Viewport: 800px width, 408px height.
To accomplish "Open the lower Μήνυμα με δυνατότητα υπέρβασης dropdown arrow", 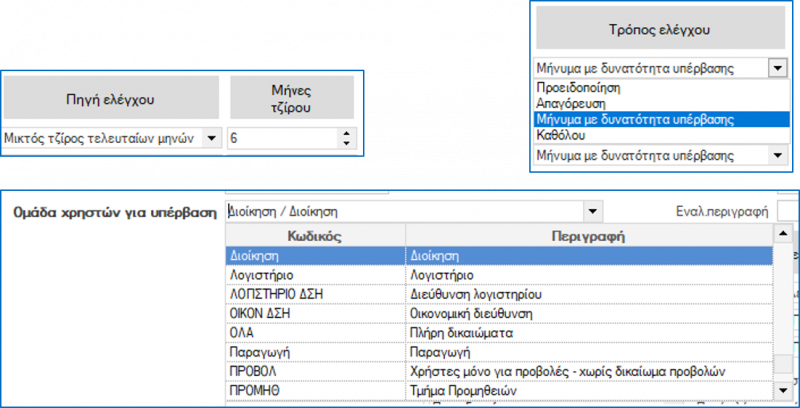I will 777,155.
